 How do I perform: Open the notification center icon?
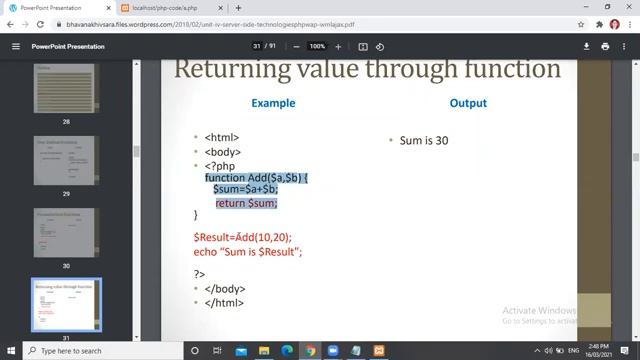[x=624, y=351]
